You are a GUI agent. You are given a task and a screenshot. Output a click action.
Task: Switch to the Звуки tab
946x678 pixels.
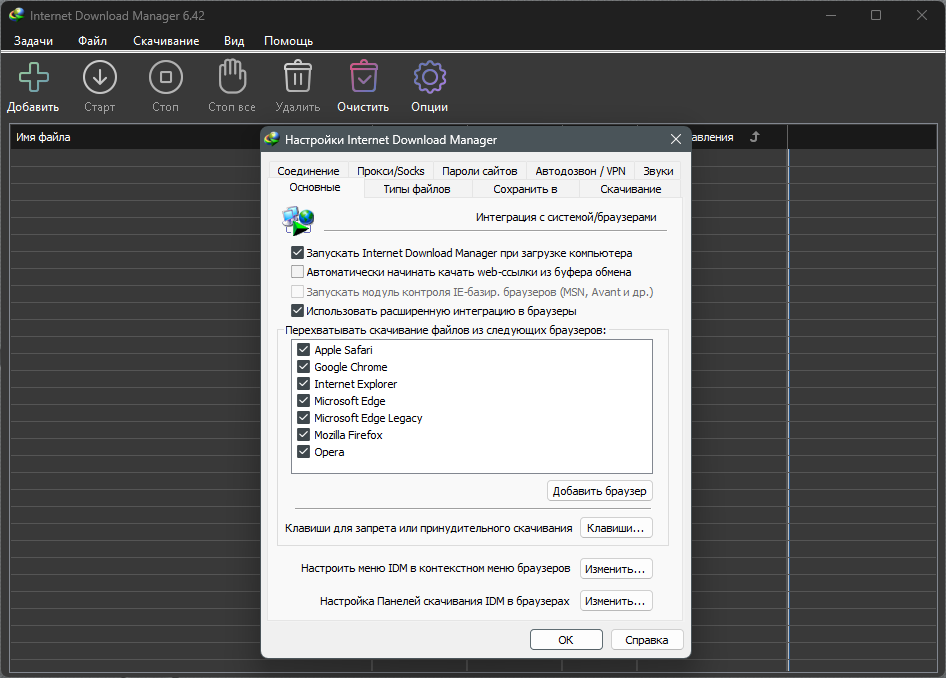click(658, 171)
